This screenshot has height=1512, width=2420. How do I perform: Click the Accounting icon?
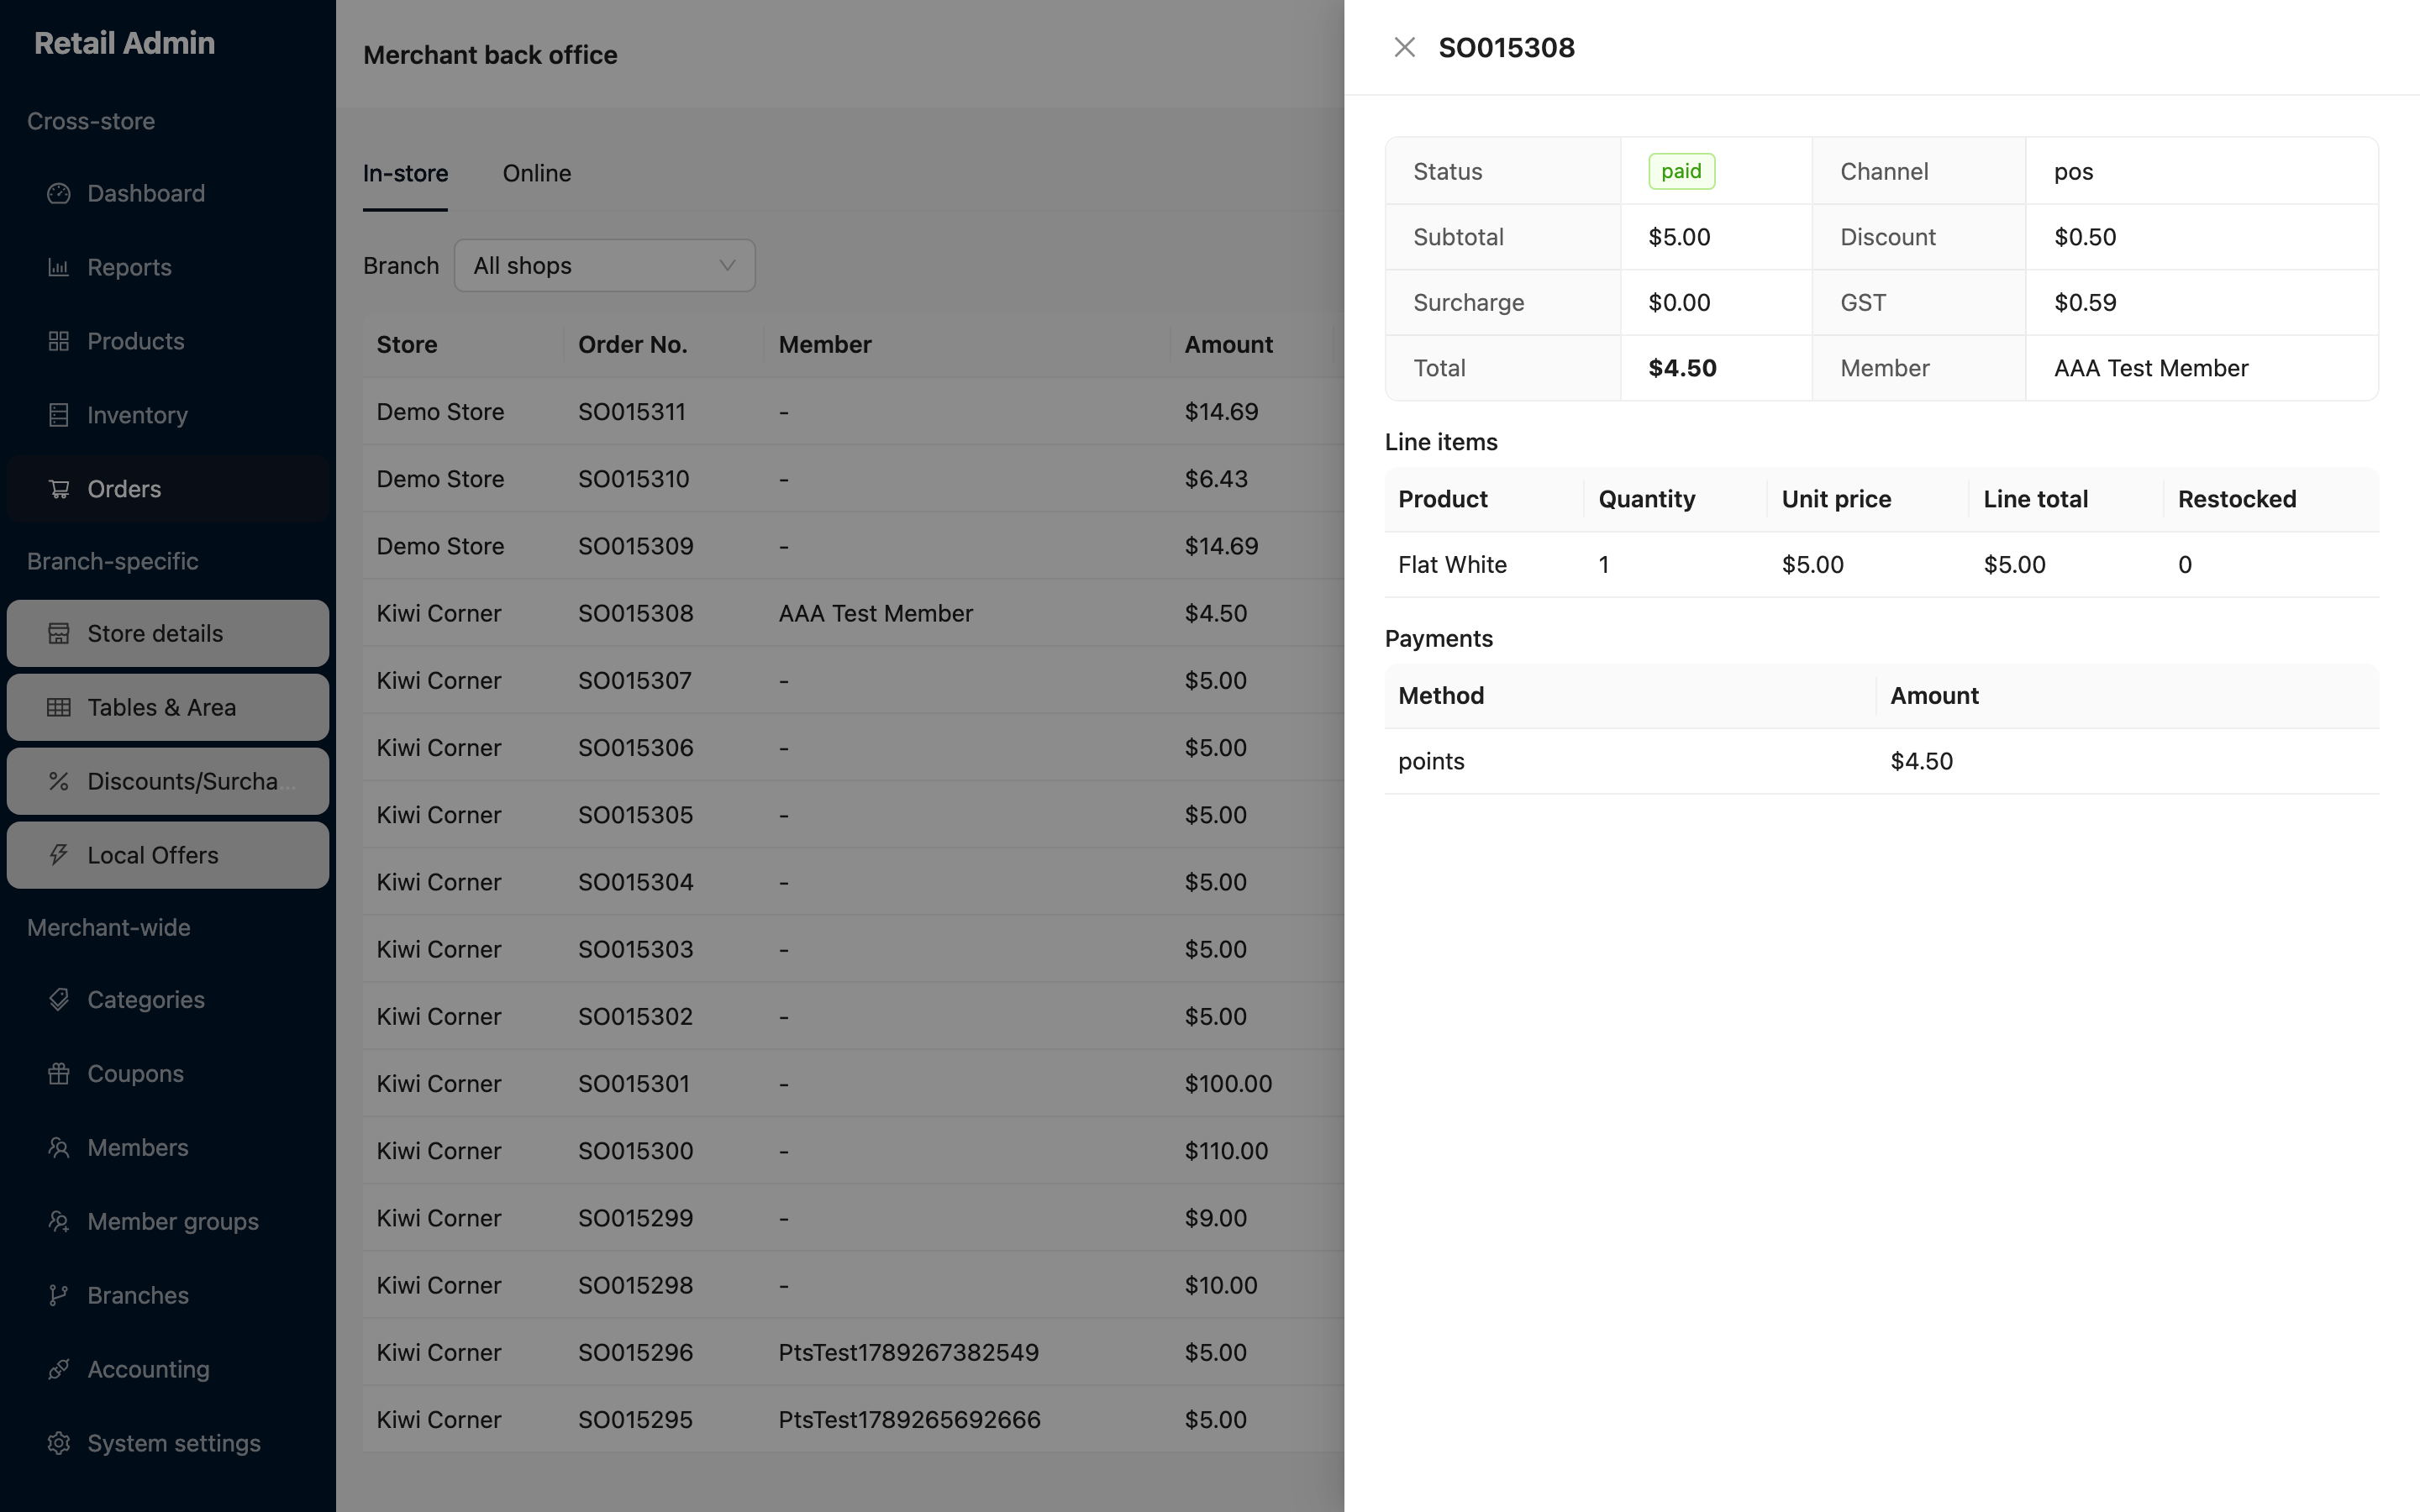[59, 1369]
